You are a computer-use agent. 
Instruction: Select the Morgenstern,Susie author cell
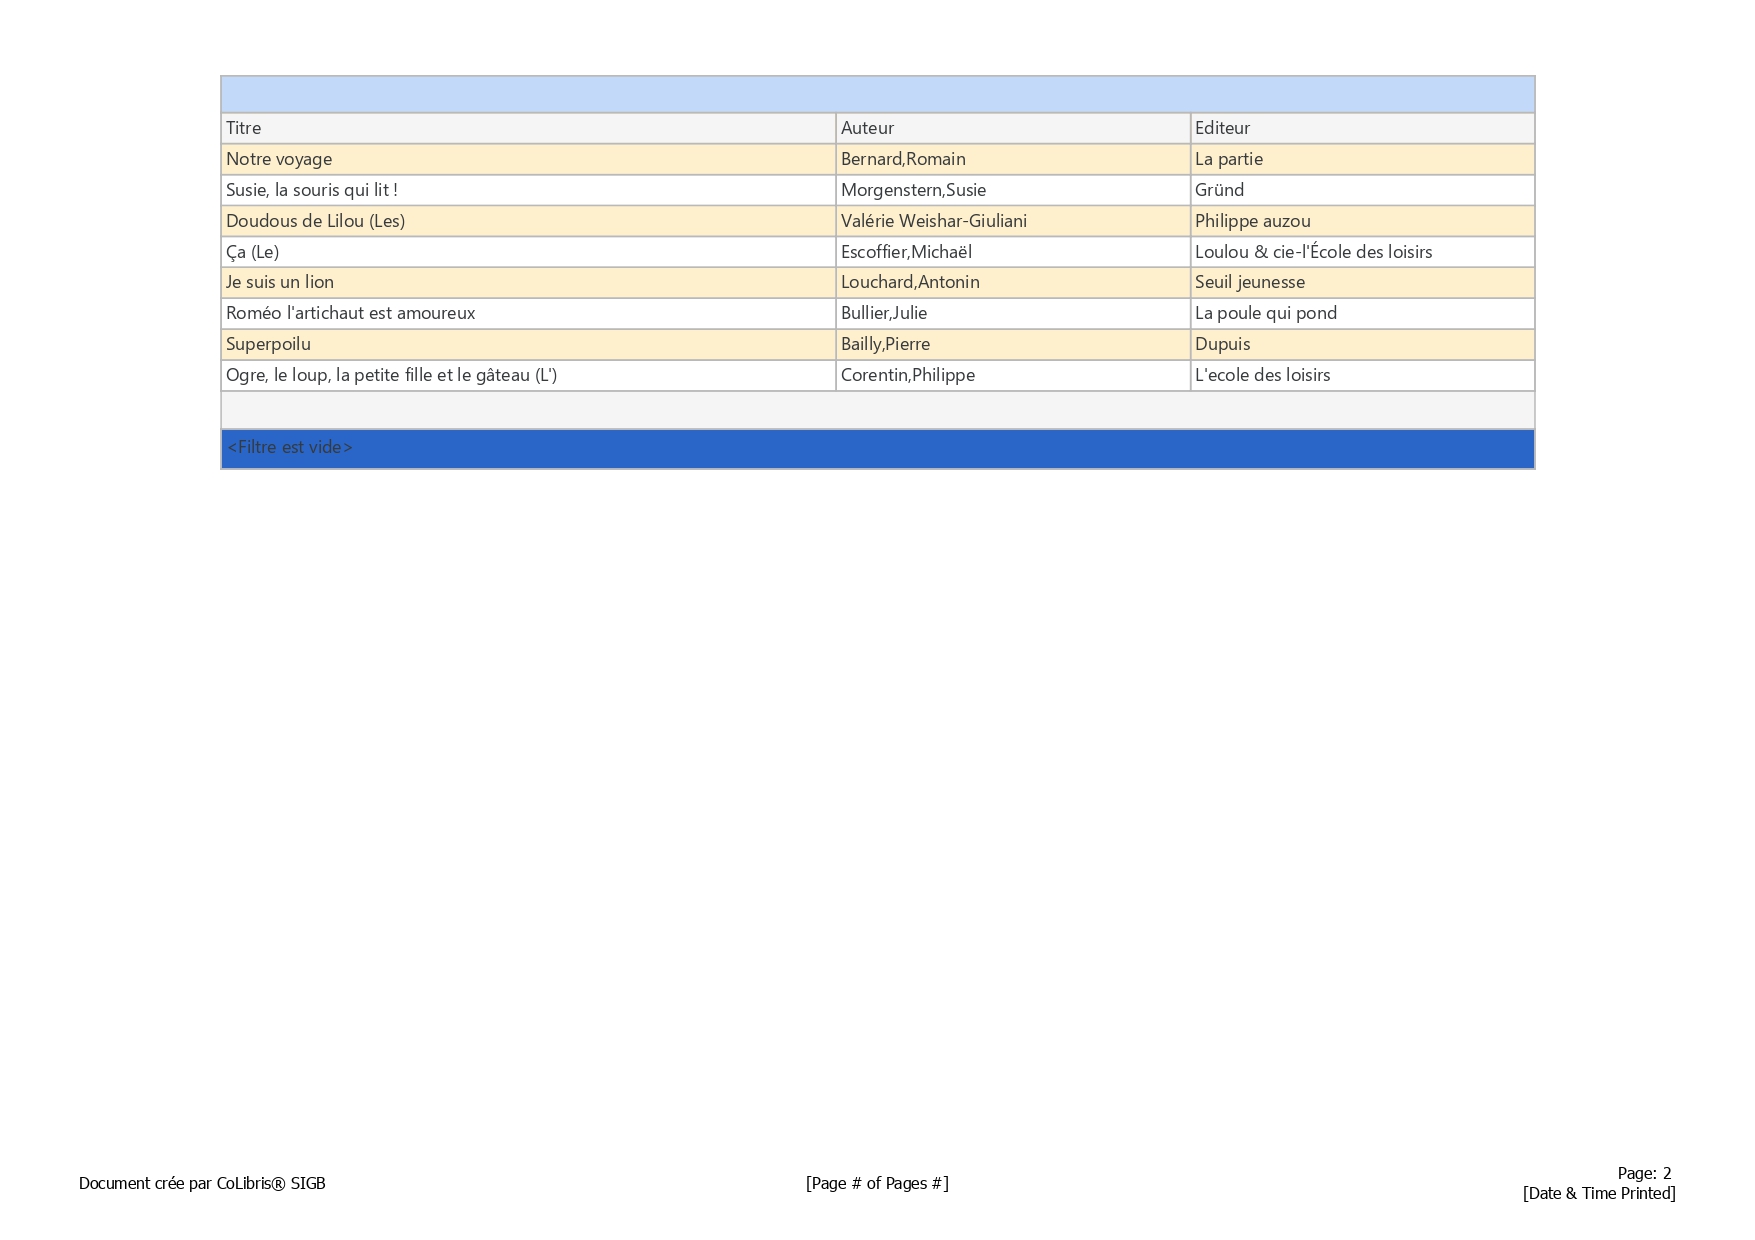point(1013,190)
